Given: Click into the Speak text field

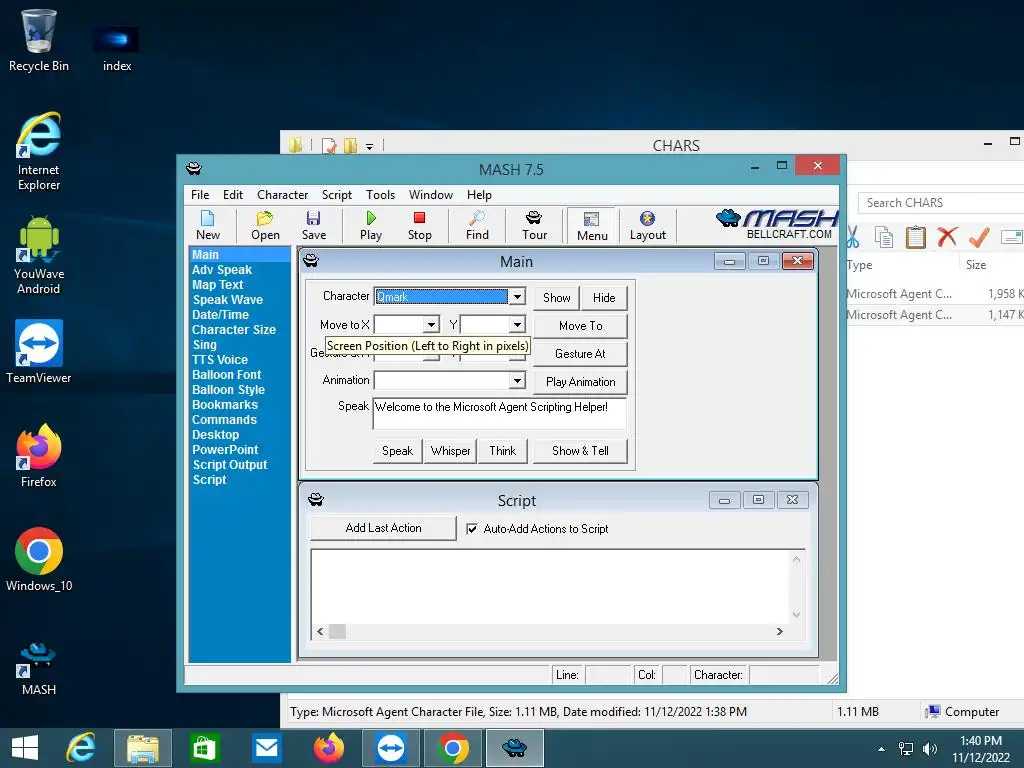Looking at the screenshot, I should (x=500, y=413).
